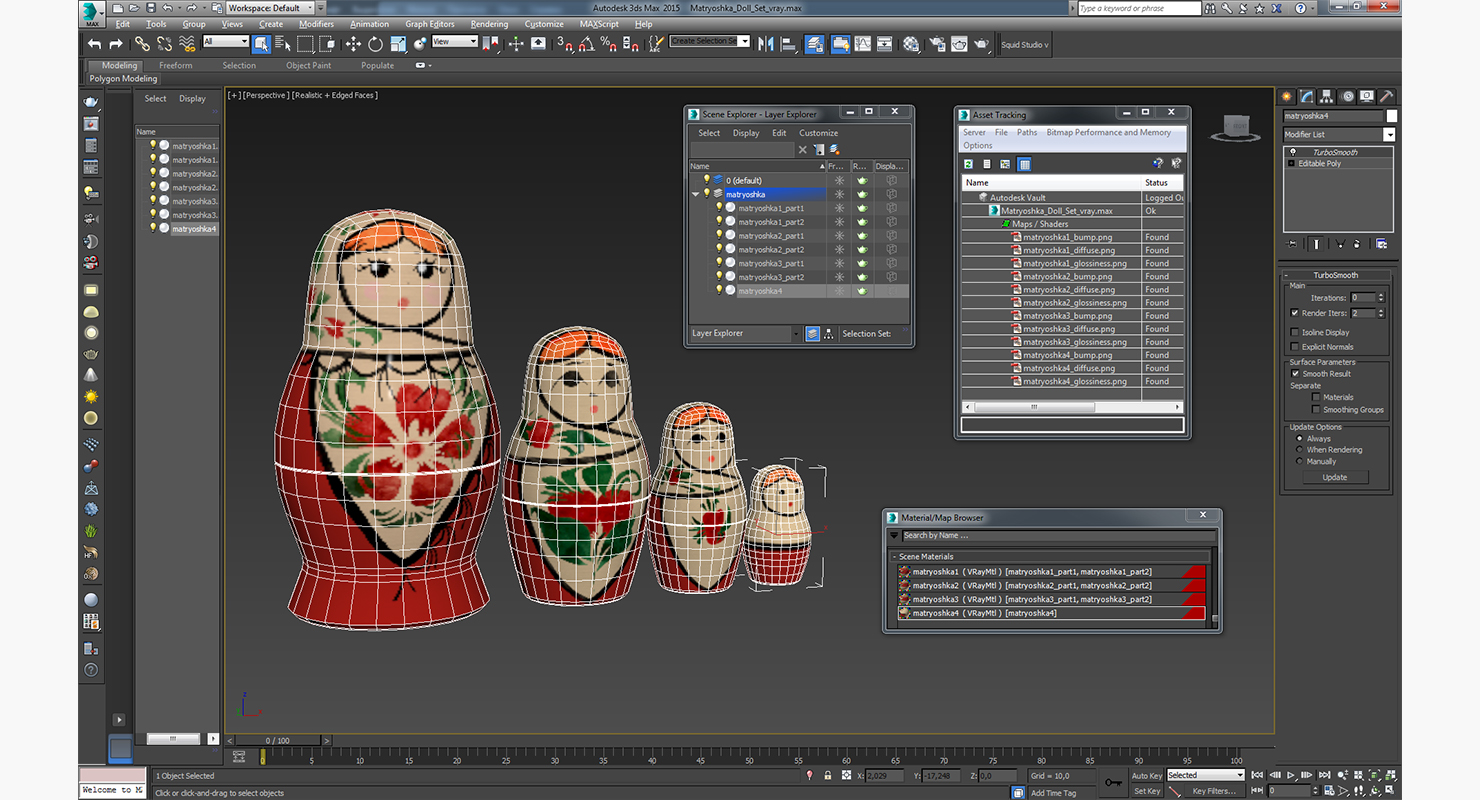This screenshot has height=800, width=1480.
Task: Enable the Isoline Display checkbox
Action: tap(1295, 332)
